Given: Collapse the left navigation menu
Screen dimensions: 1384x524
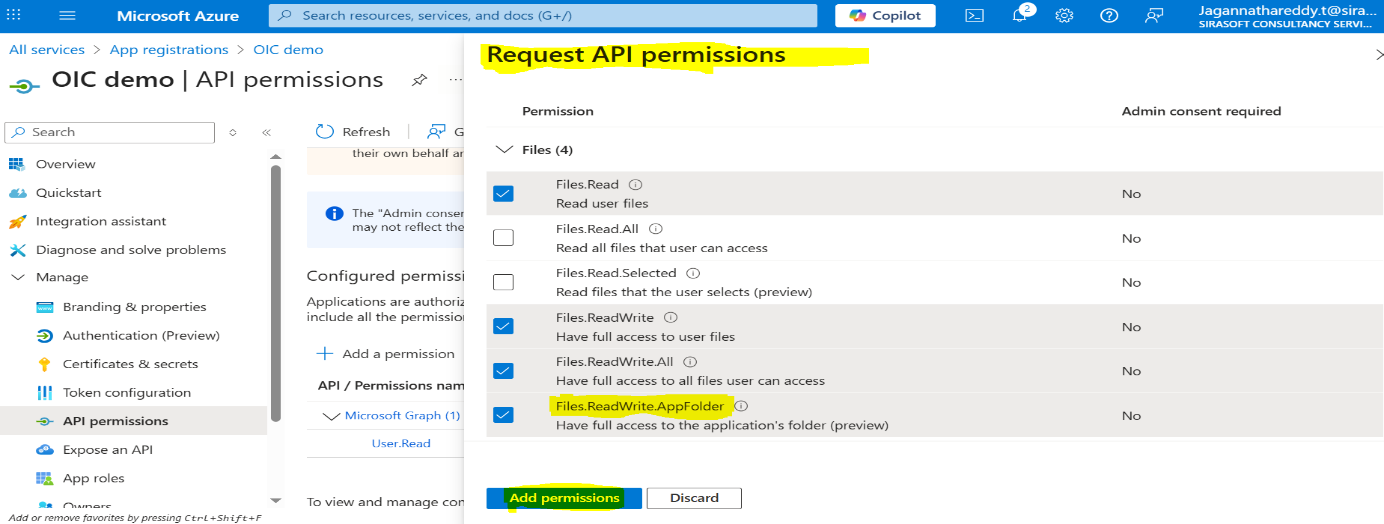Looking at the screenshot, I should point(266,132).
